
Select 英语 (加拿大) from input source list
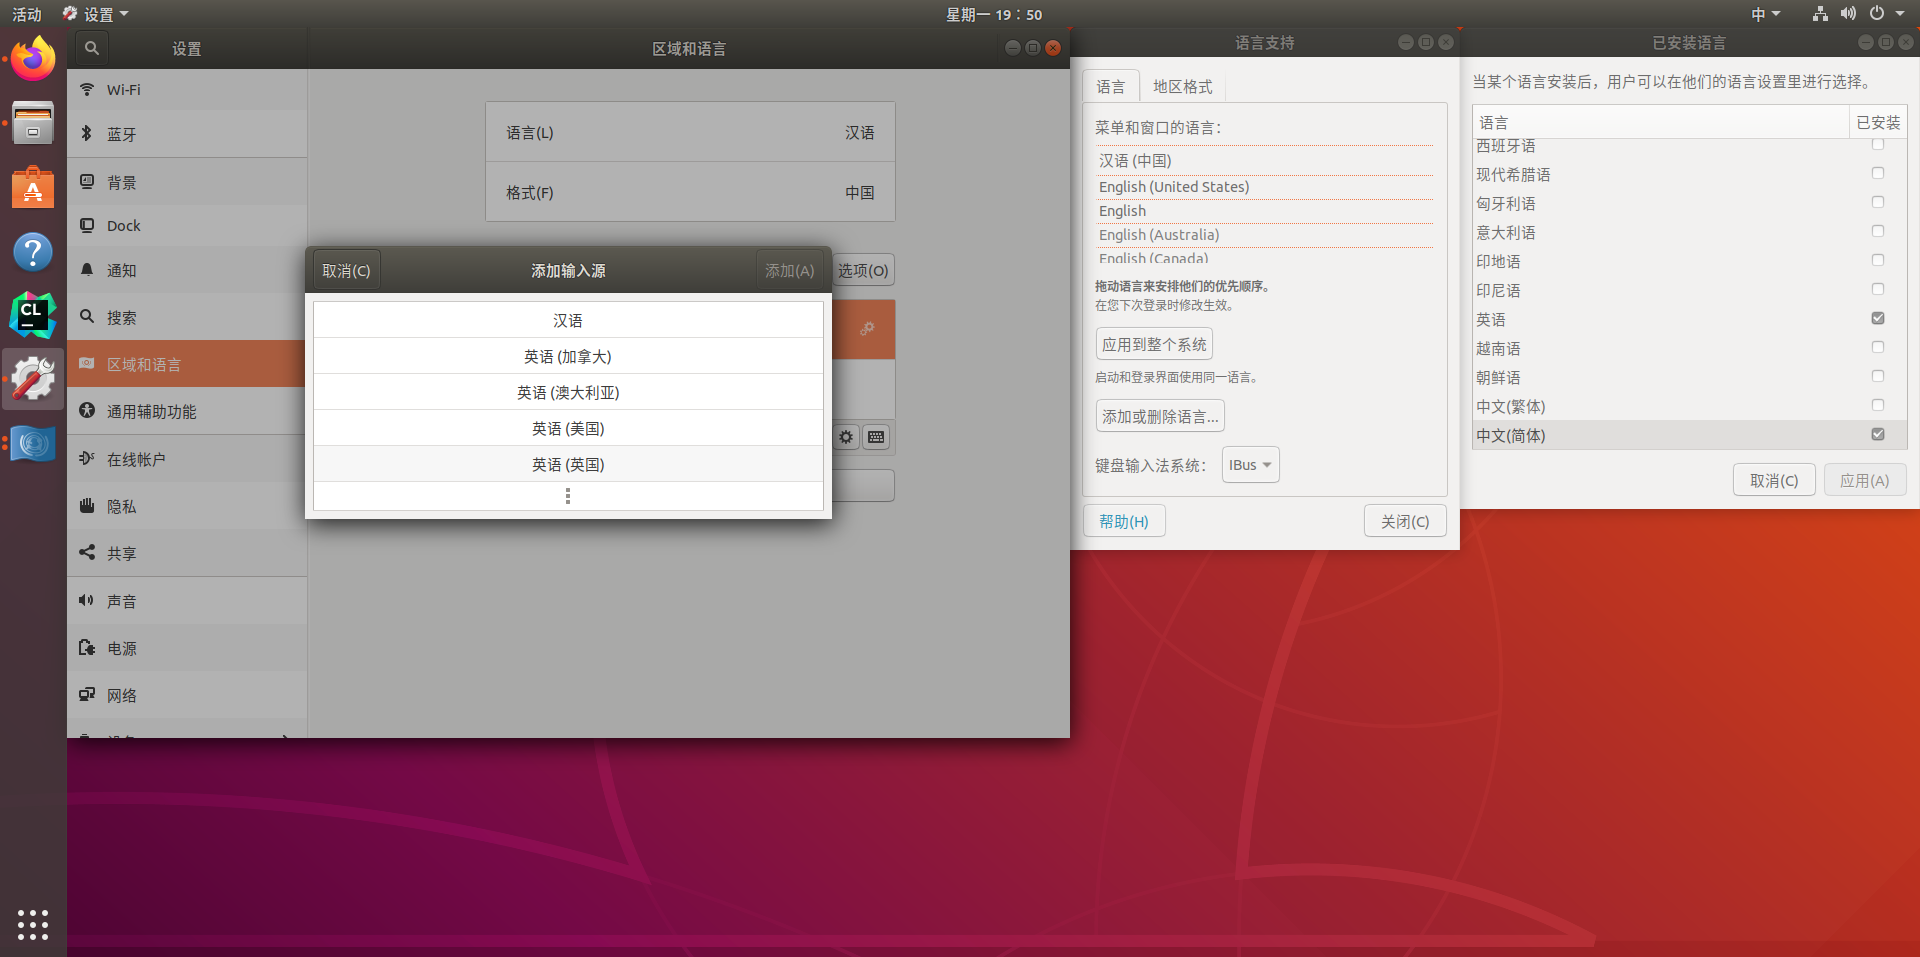[568, 357]
